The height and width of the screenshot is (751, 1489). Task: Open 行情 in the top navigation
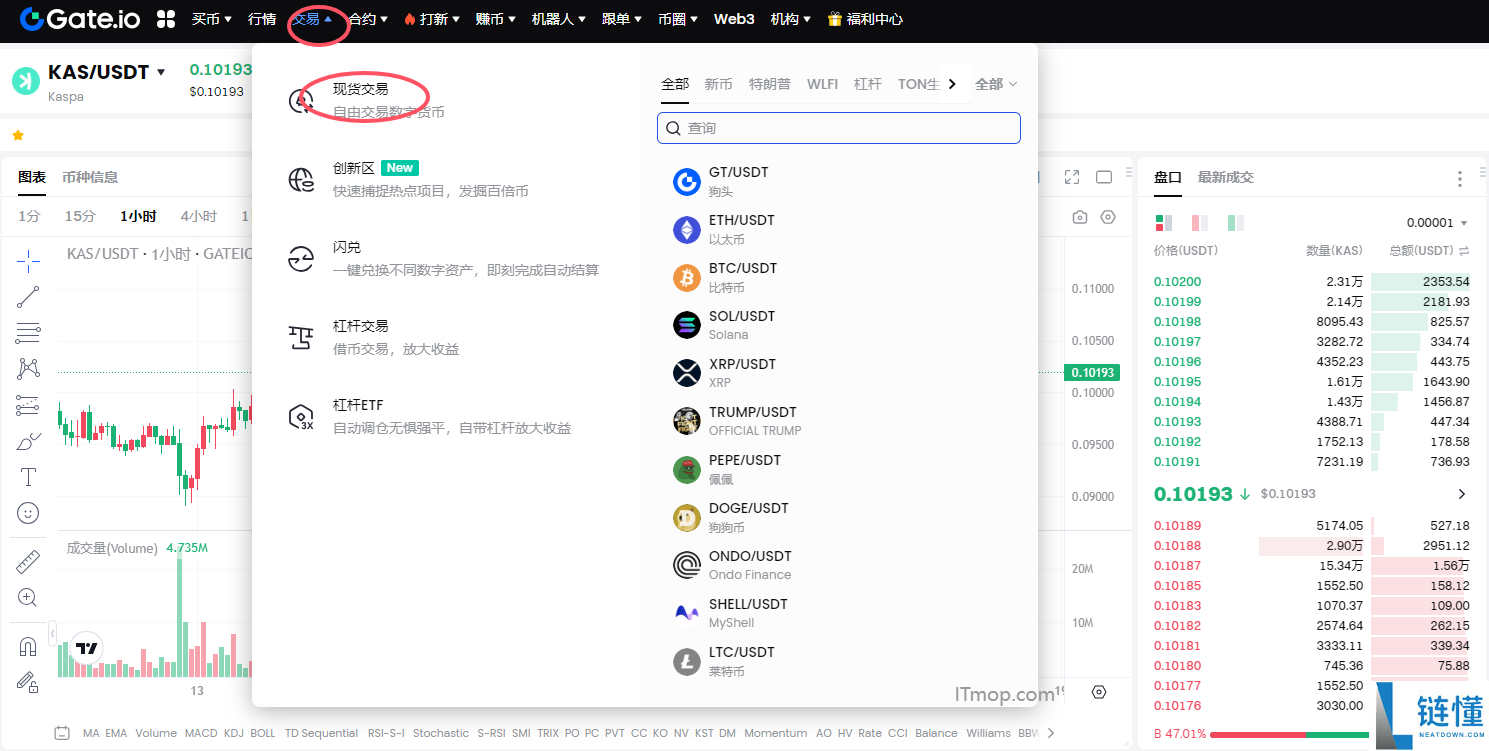click(262, 19)
